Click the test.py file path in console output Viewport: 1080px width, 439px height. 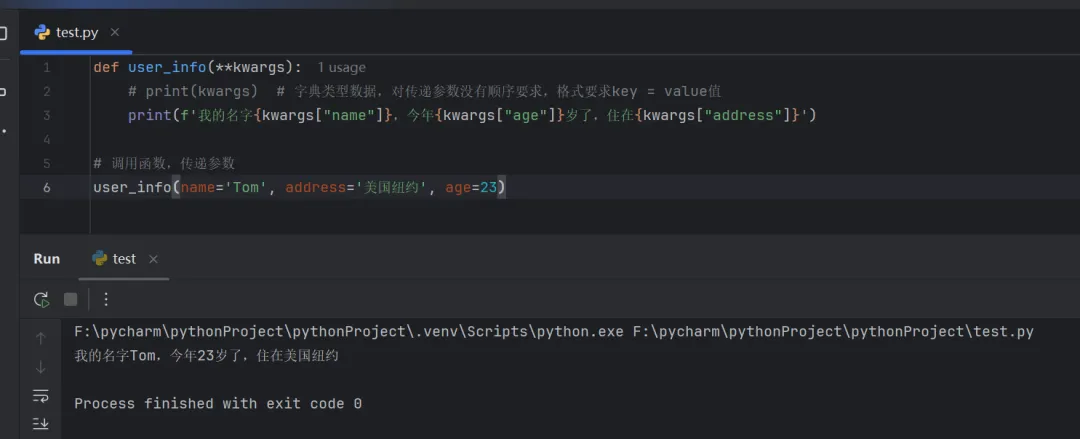tap(833, 332)
